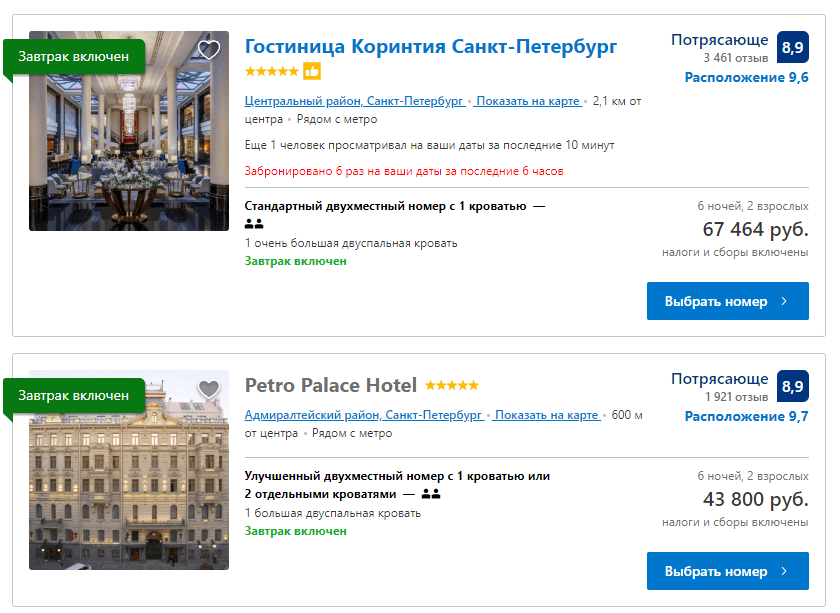
Task: Click the 8,9 score badge for Petro Palace
Action: point(792,386)
